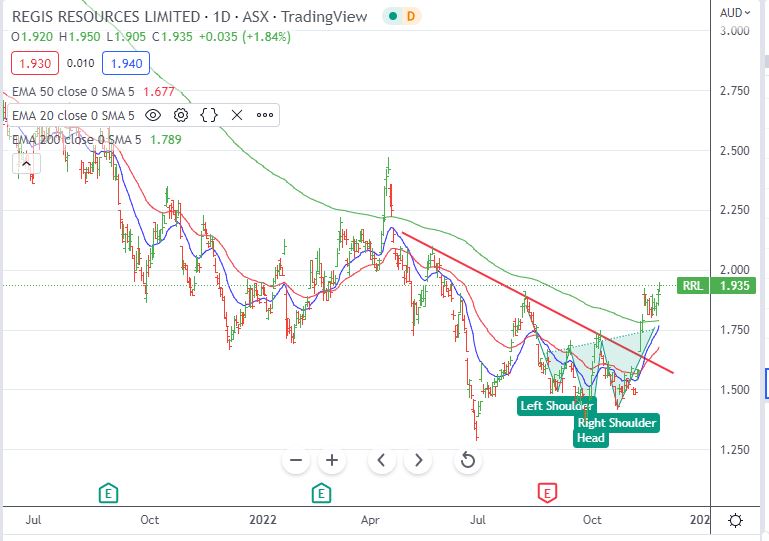Zoom in the chart with plus button
The height and width of the screenshot is (541, 769).
pos(332,460)
